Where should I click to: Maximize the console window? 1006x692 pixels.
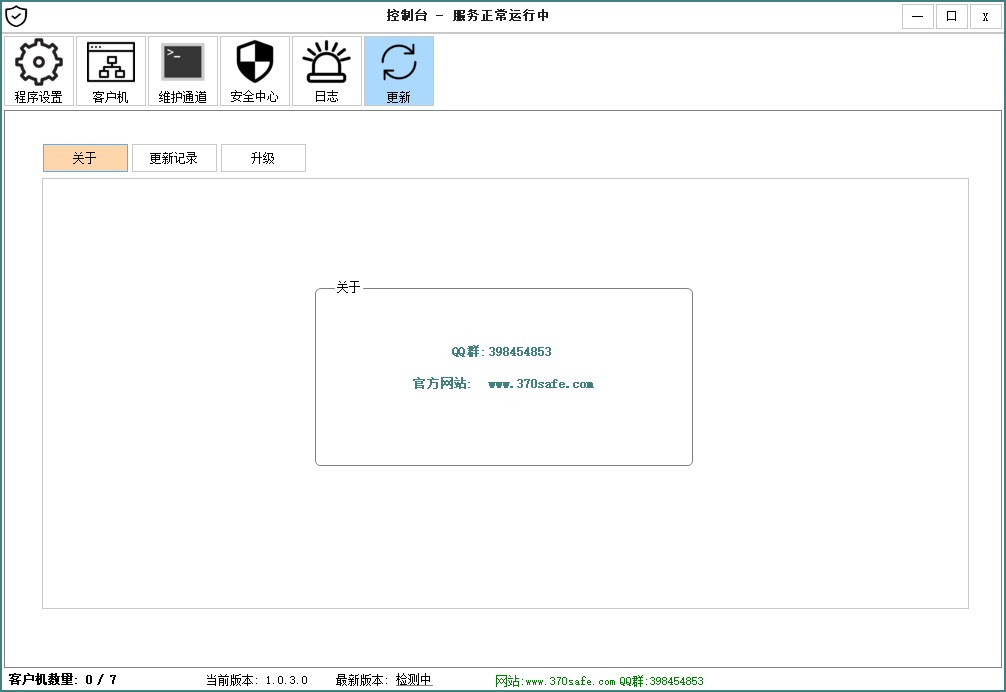coord(951,17)
